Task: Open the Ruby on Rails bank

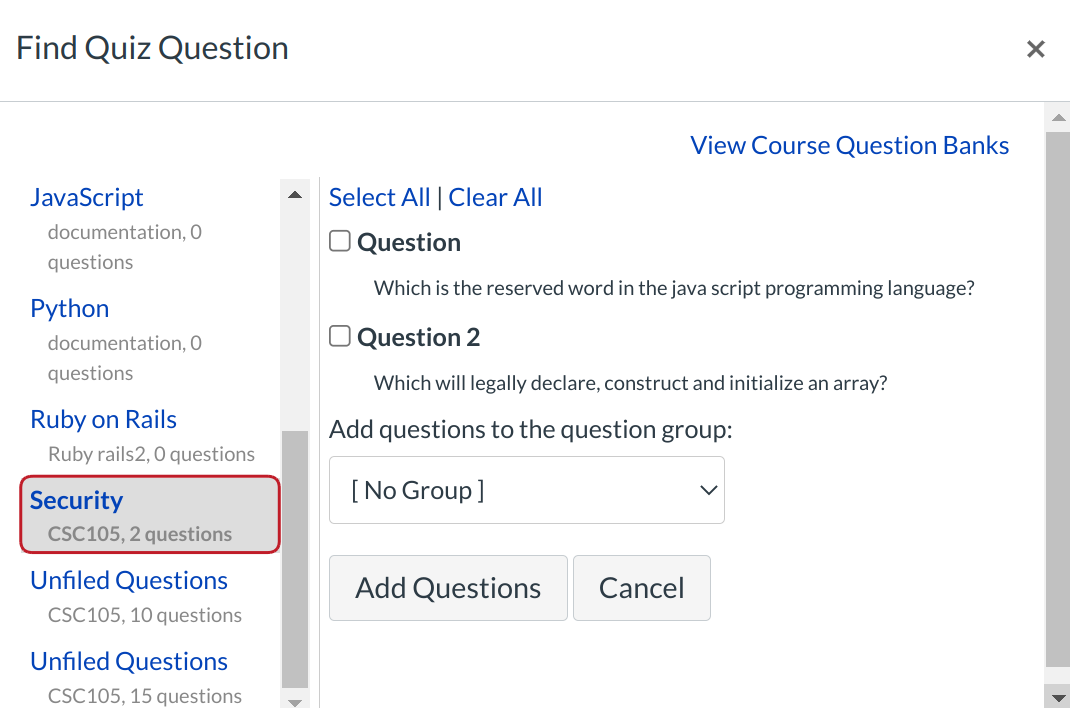Action: click(x=104, y=419)
